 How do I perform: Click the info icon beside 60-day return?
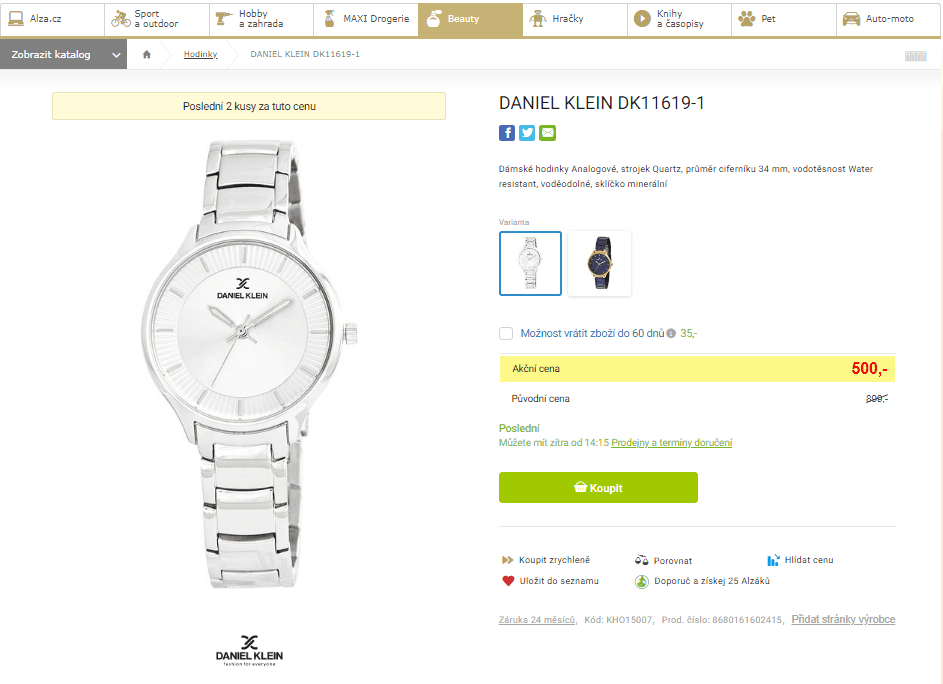[671, 334]
